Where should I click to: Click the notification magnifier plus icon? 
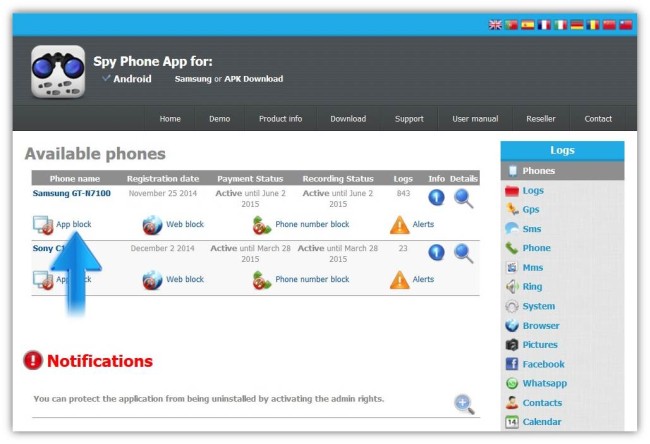click(x=464, y=404)
